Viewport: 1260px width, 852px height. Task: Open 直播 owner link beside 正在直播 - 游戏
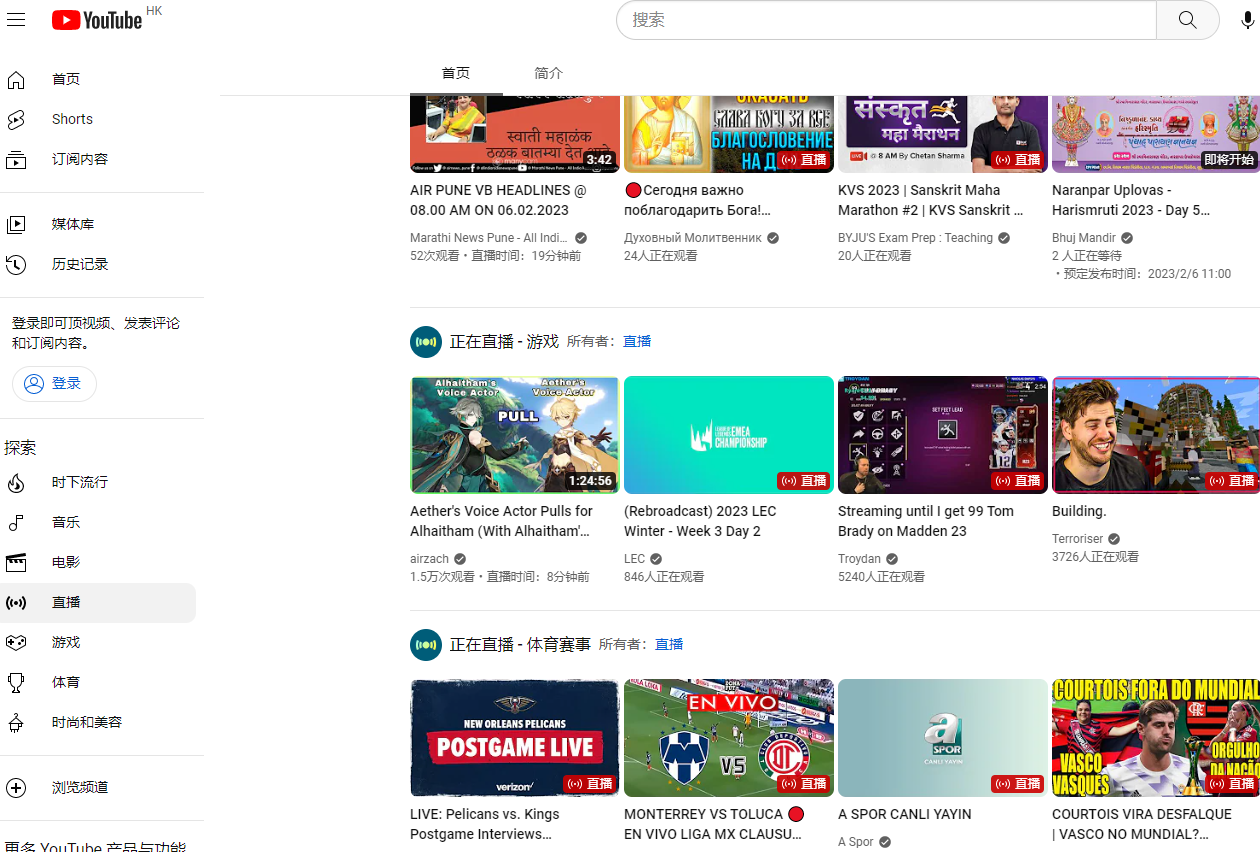click(637, 342)
